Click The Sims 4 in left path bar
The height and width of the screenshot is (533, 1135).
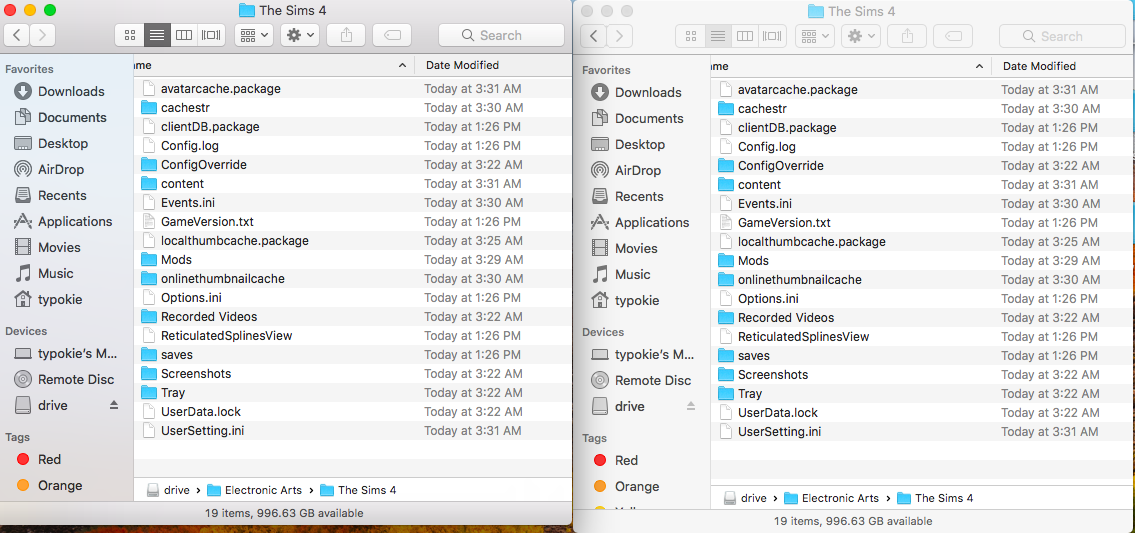358,490
